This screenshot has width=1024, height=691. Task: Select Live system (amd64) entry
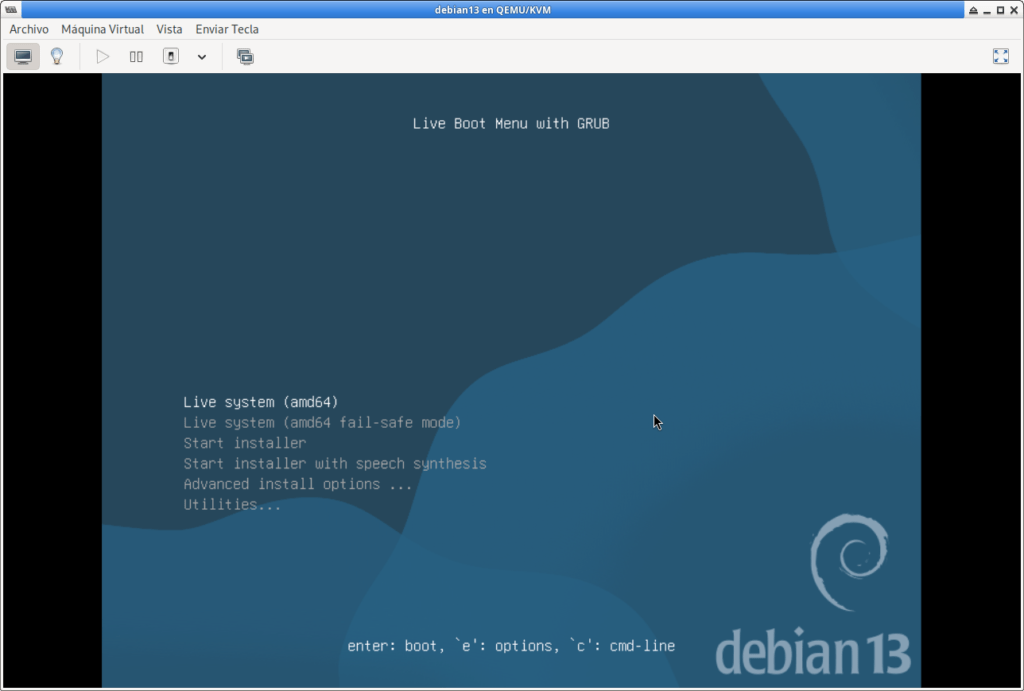click(261, 402)
